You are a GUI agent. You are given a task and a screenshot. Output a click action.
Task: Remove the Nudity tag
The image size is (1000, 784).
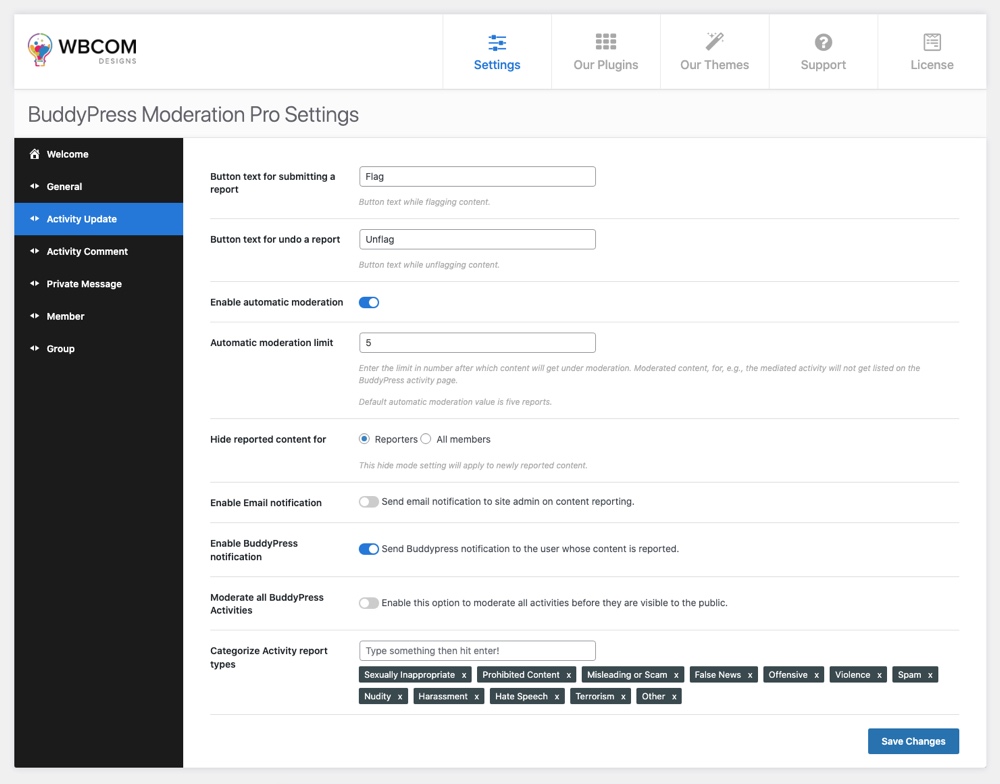pyautogui.click(x=400, y=697)
